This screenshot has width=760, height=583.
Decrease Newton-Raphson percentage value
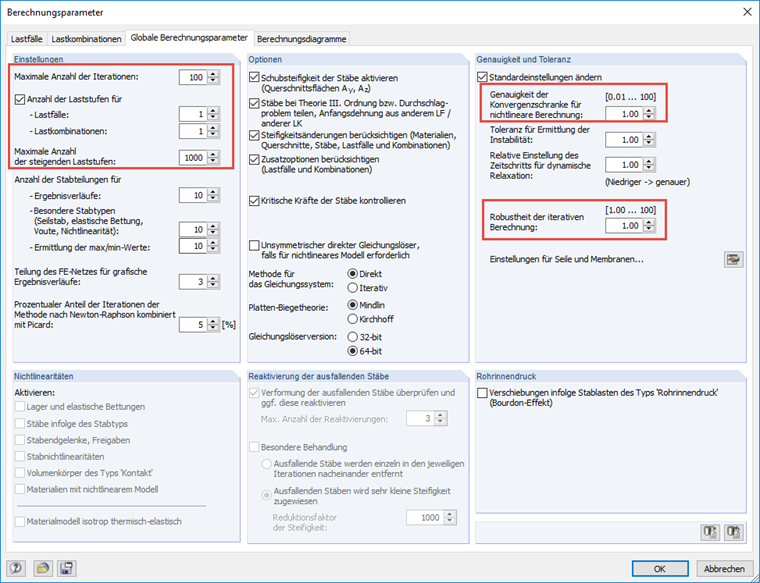pyautogui.click(x=213, y=328)
